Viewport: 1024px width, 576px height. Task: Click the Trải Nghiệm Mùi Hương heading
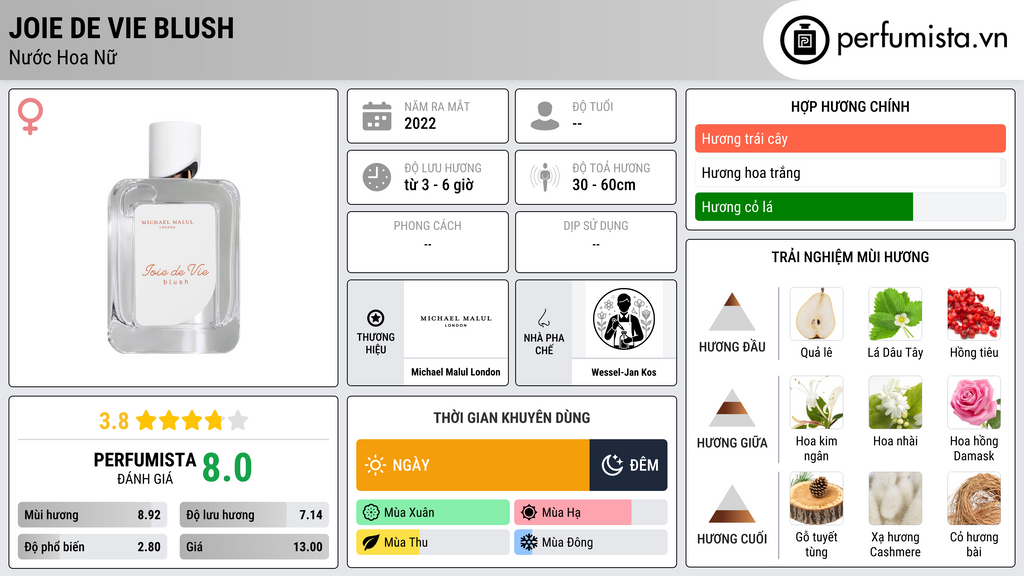[x=850, y=257]
